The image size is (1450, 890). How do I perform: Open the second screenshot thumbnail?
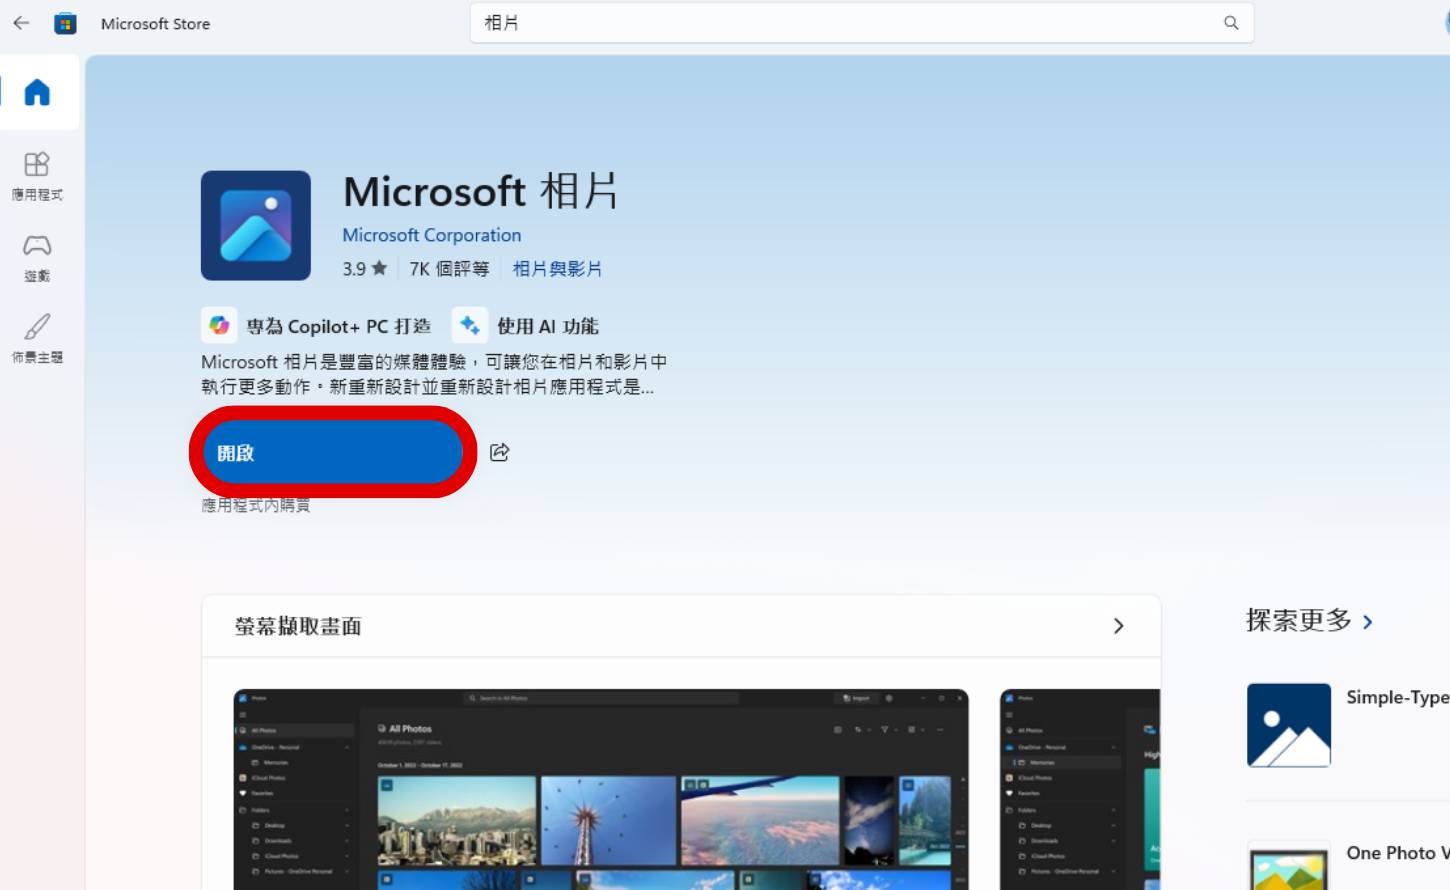click(x=1080, y=789)
